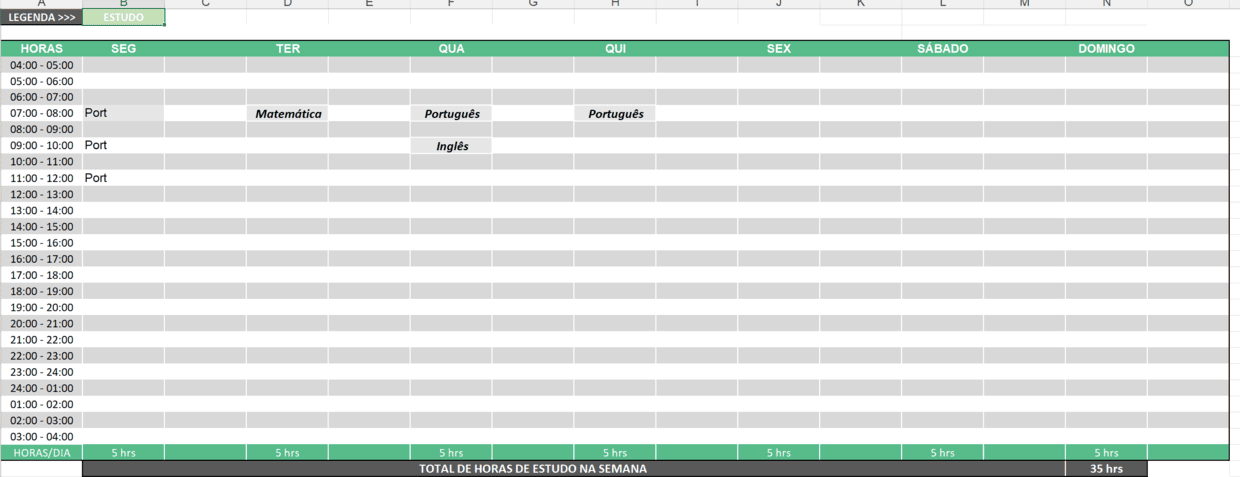Click the 02:00 - 03:00 time row label
This screenshot has width=1240, height=477.
click(x=42, y=420)
